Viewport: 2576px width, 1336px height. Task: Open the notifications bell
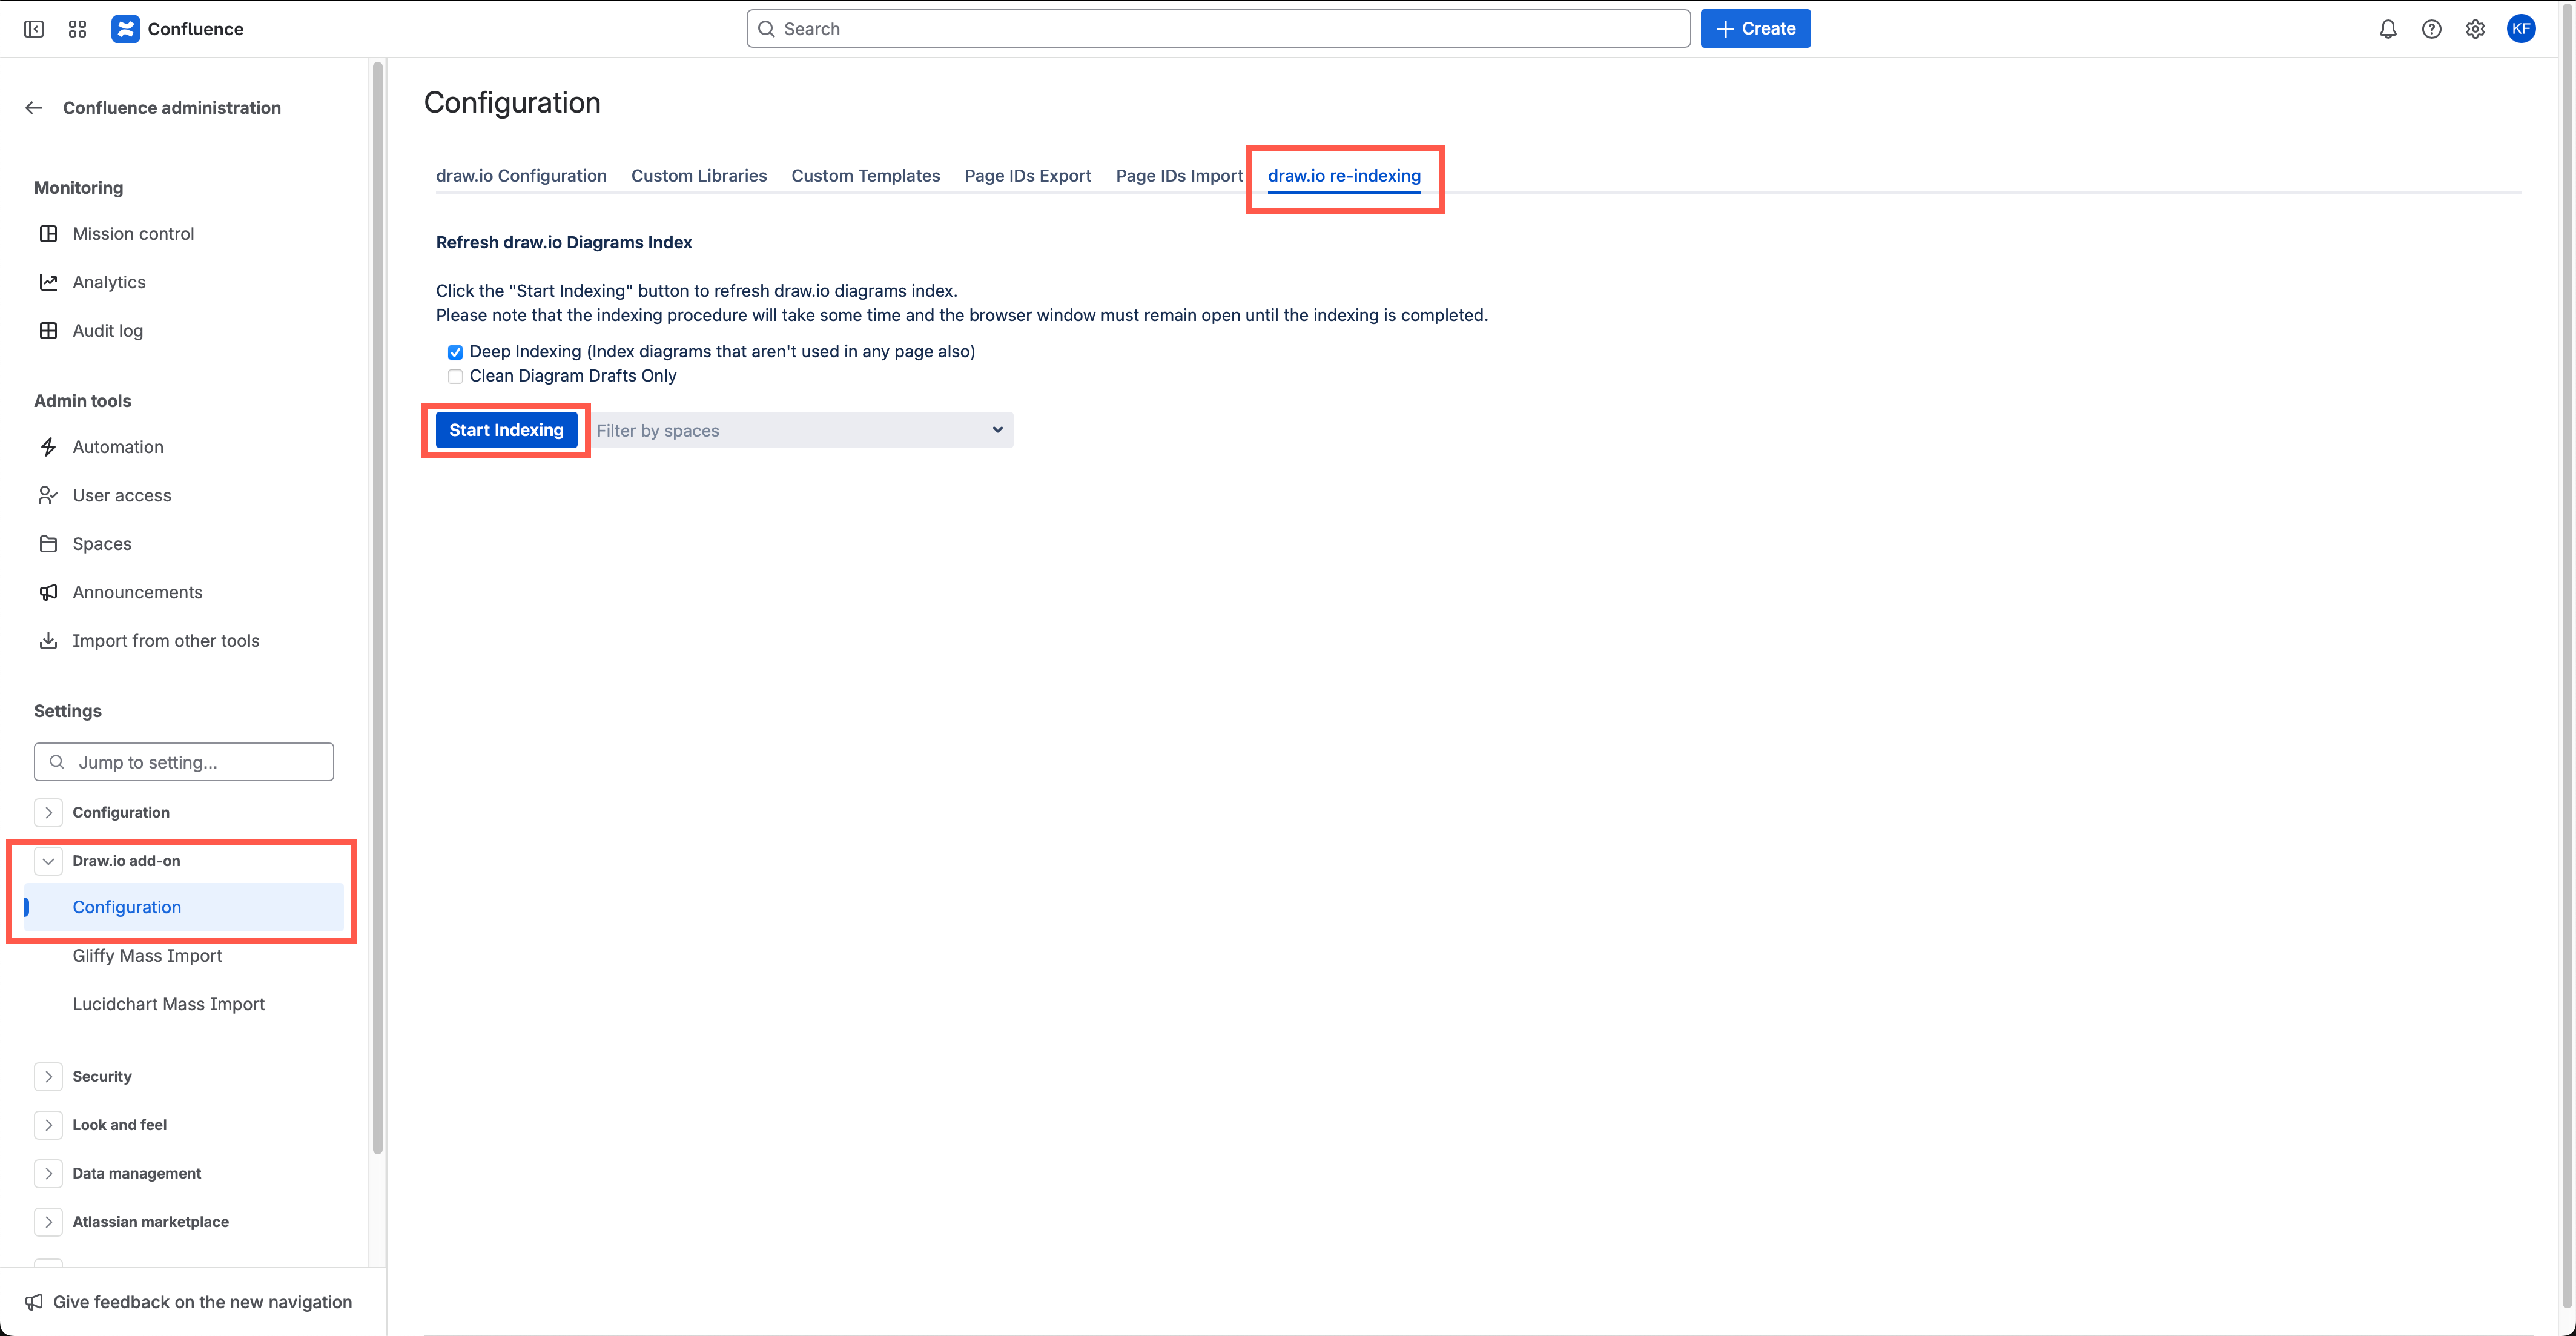pyautogui.click(x=2388, y=29)
